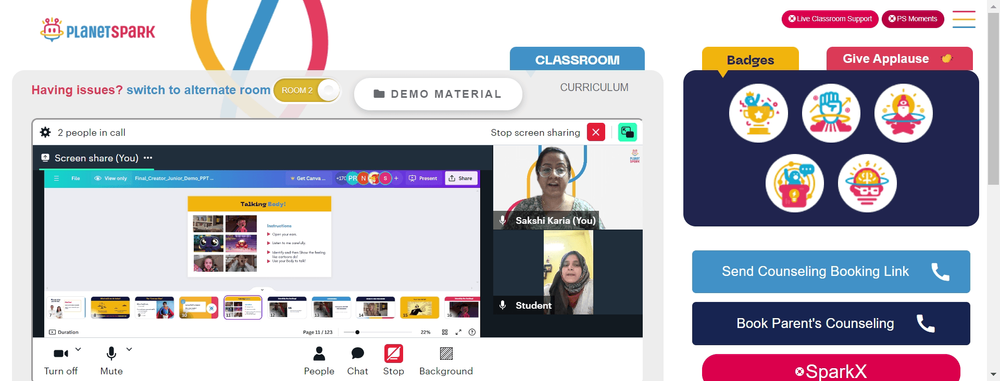
Task: Expand microphone options chevron beside Mute
Action: 129,349
